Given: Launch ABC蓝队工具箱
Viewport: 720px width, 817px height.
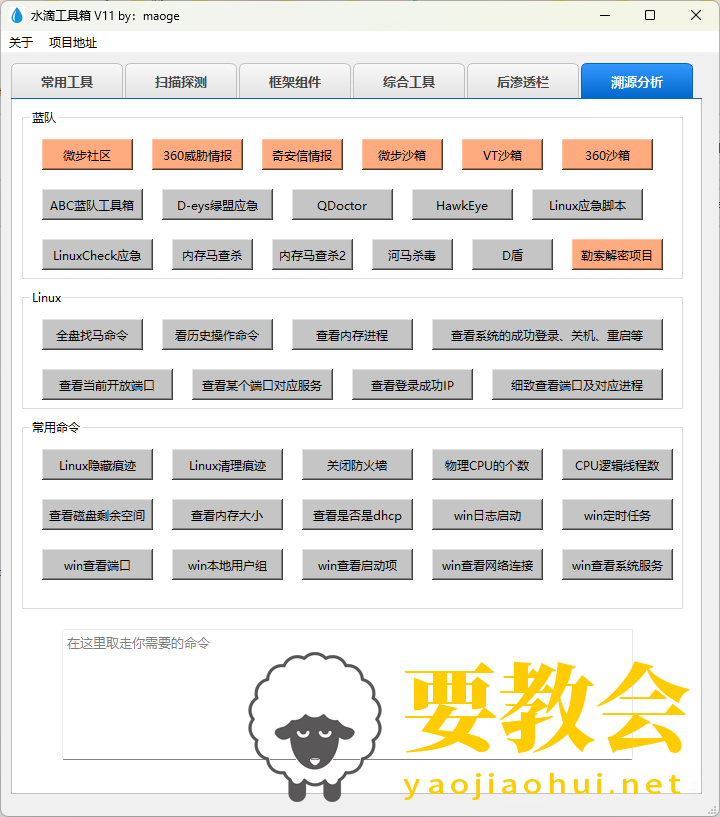Looking at the screenshot, I should click(92, 205).
